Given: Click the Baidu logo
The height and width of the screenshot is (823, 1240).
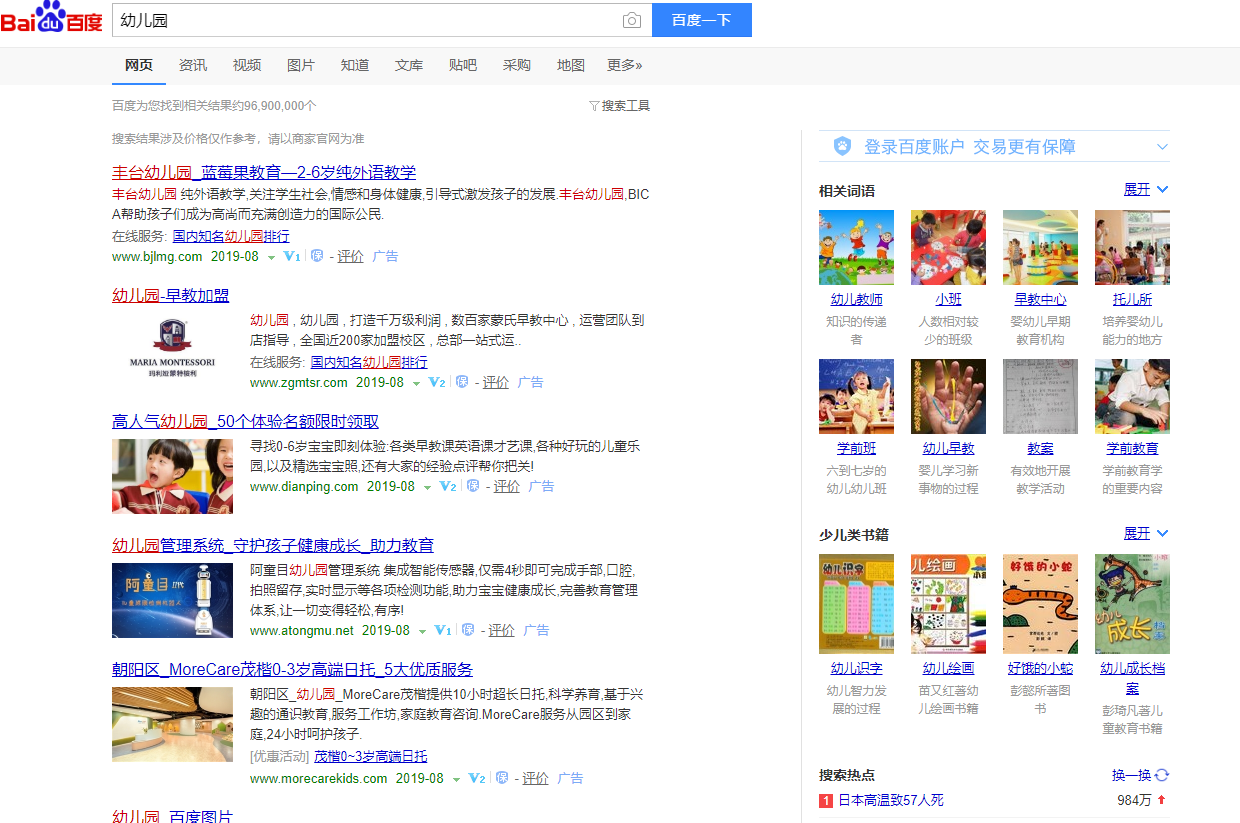Looking at the screenshot, I should 52,18.
